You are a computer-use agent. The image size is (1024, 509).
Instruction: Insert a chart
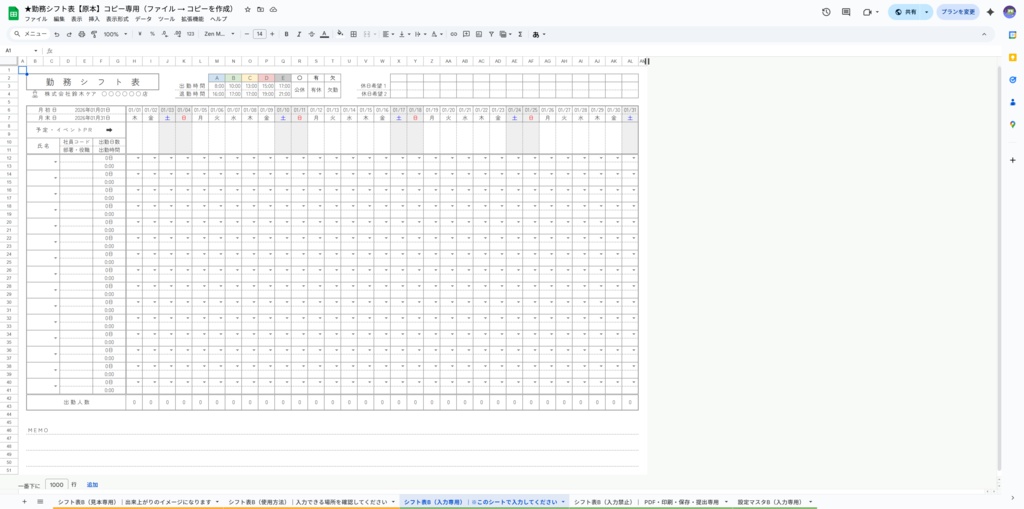coord(479,34)
